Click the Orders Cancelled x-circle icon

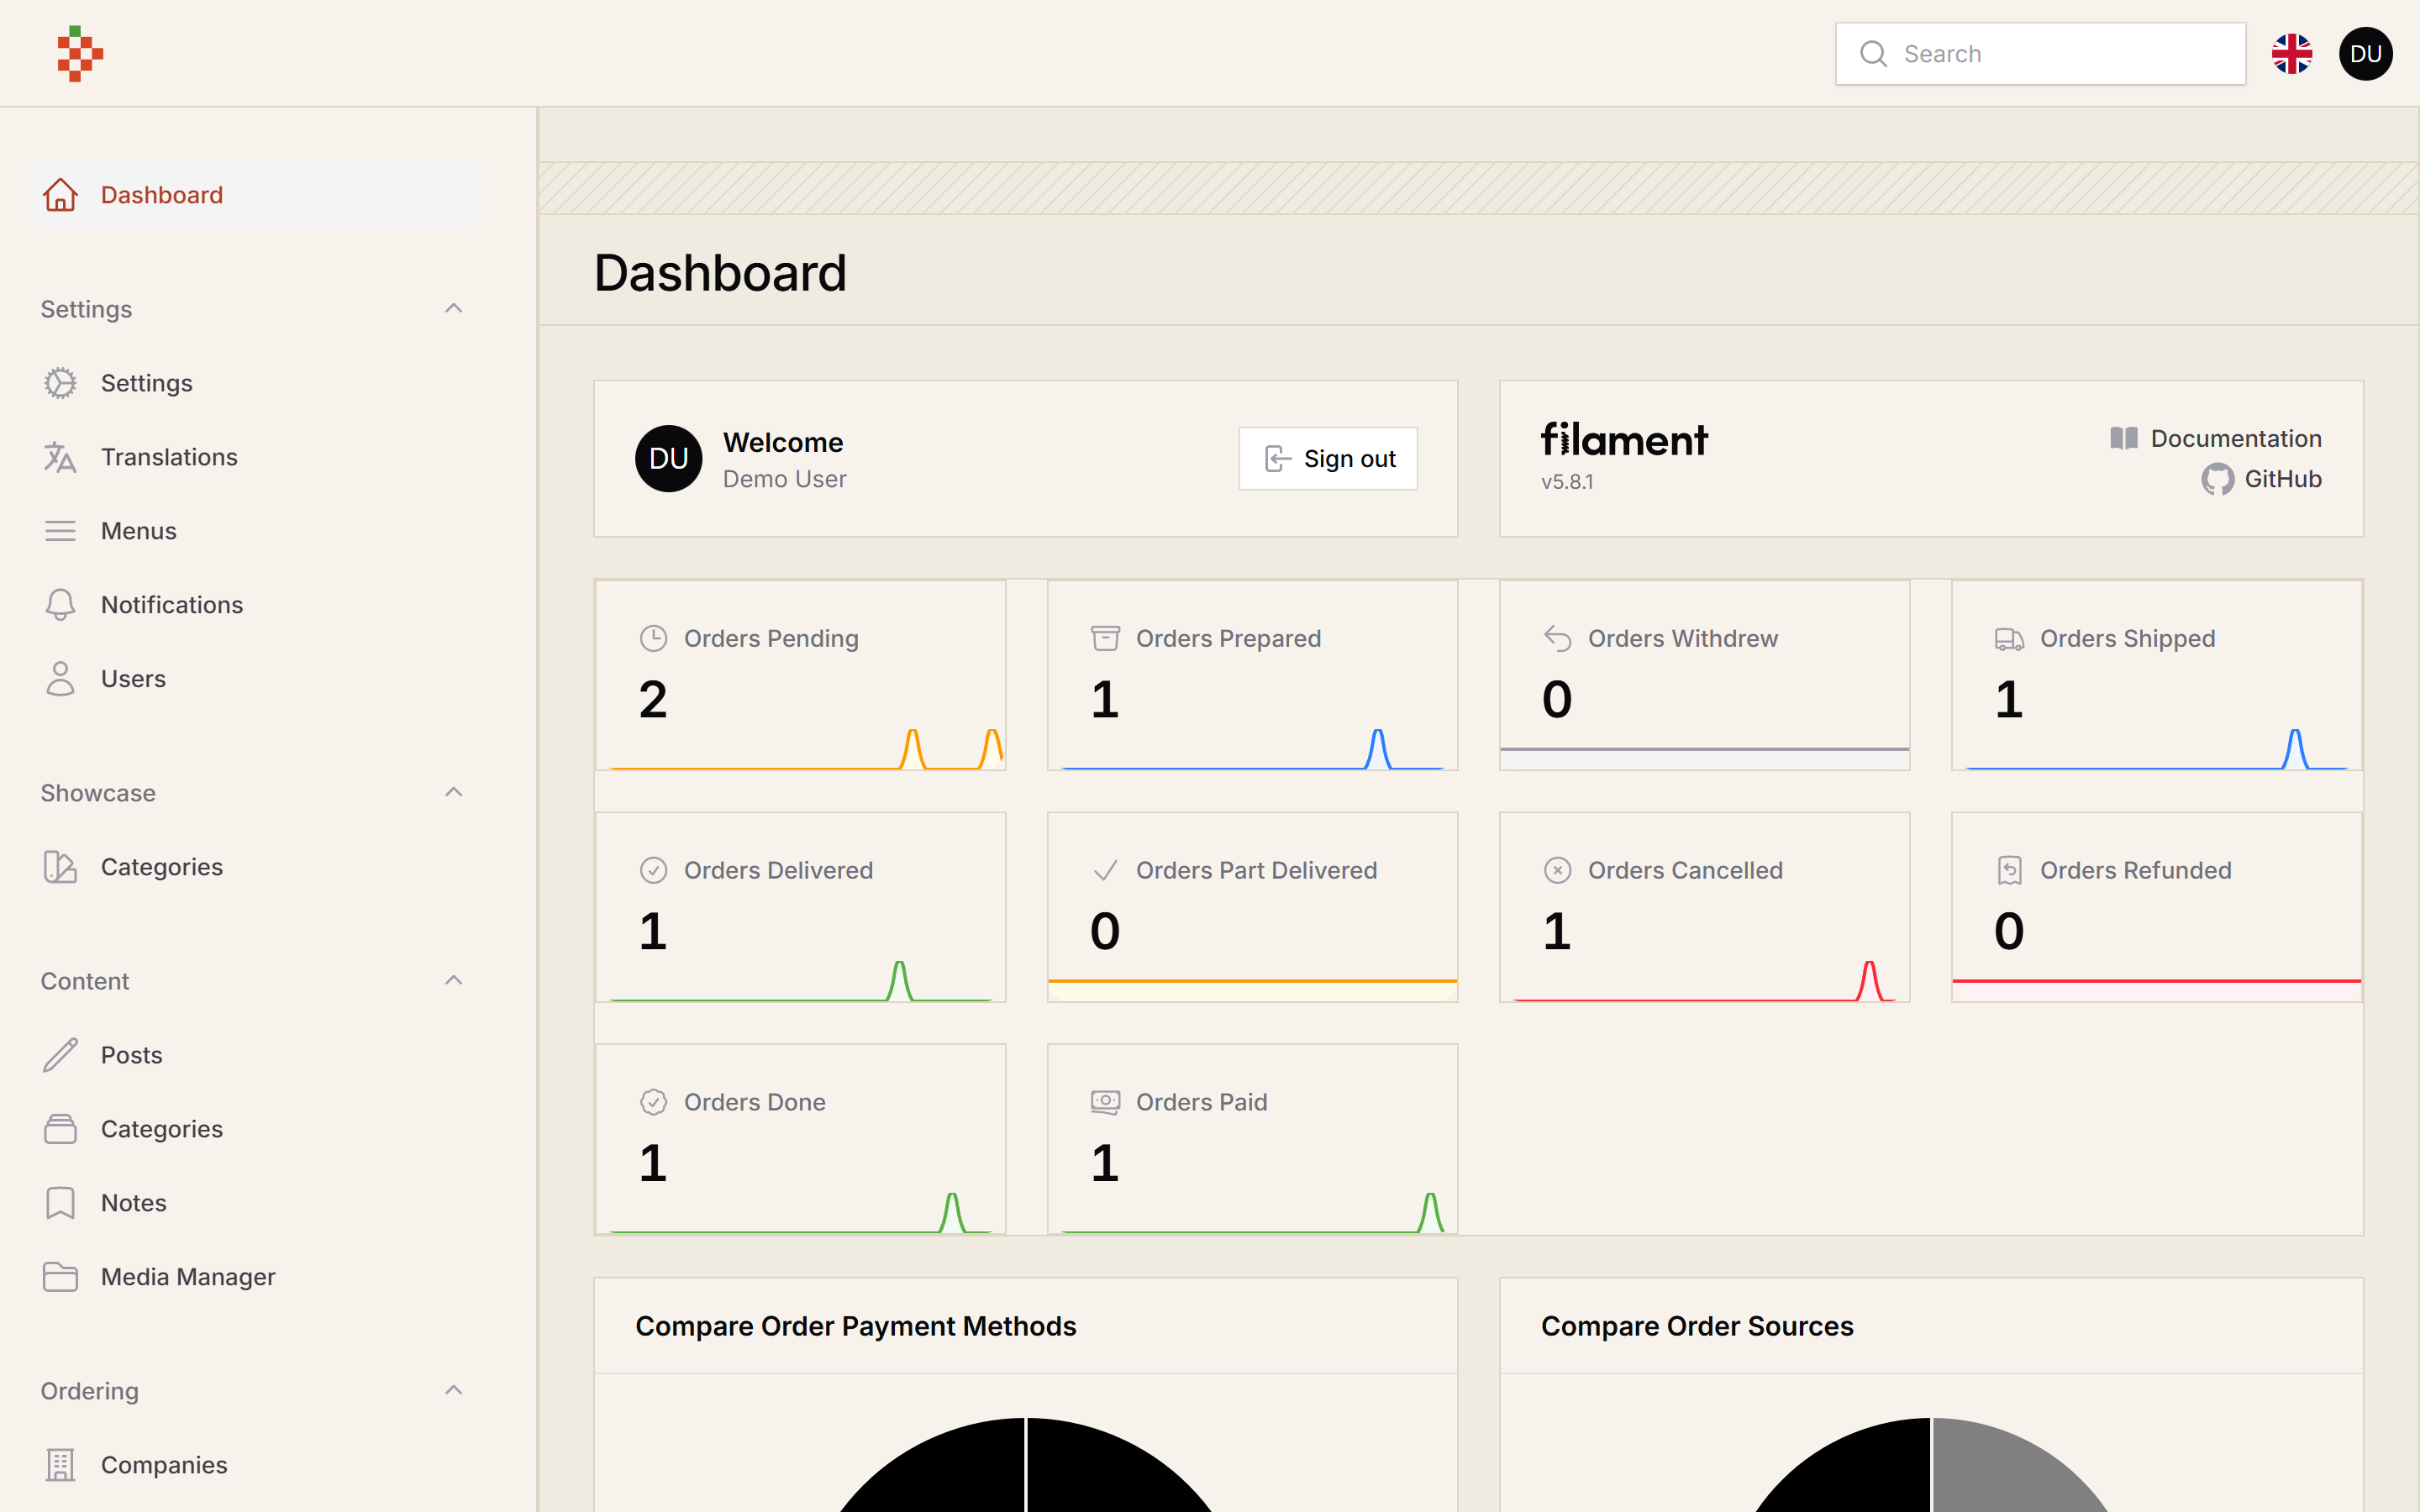pos(1557,870)
